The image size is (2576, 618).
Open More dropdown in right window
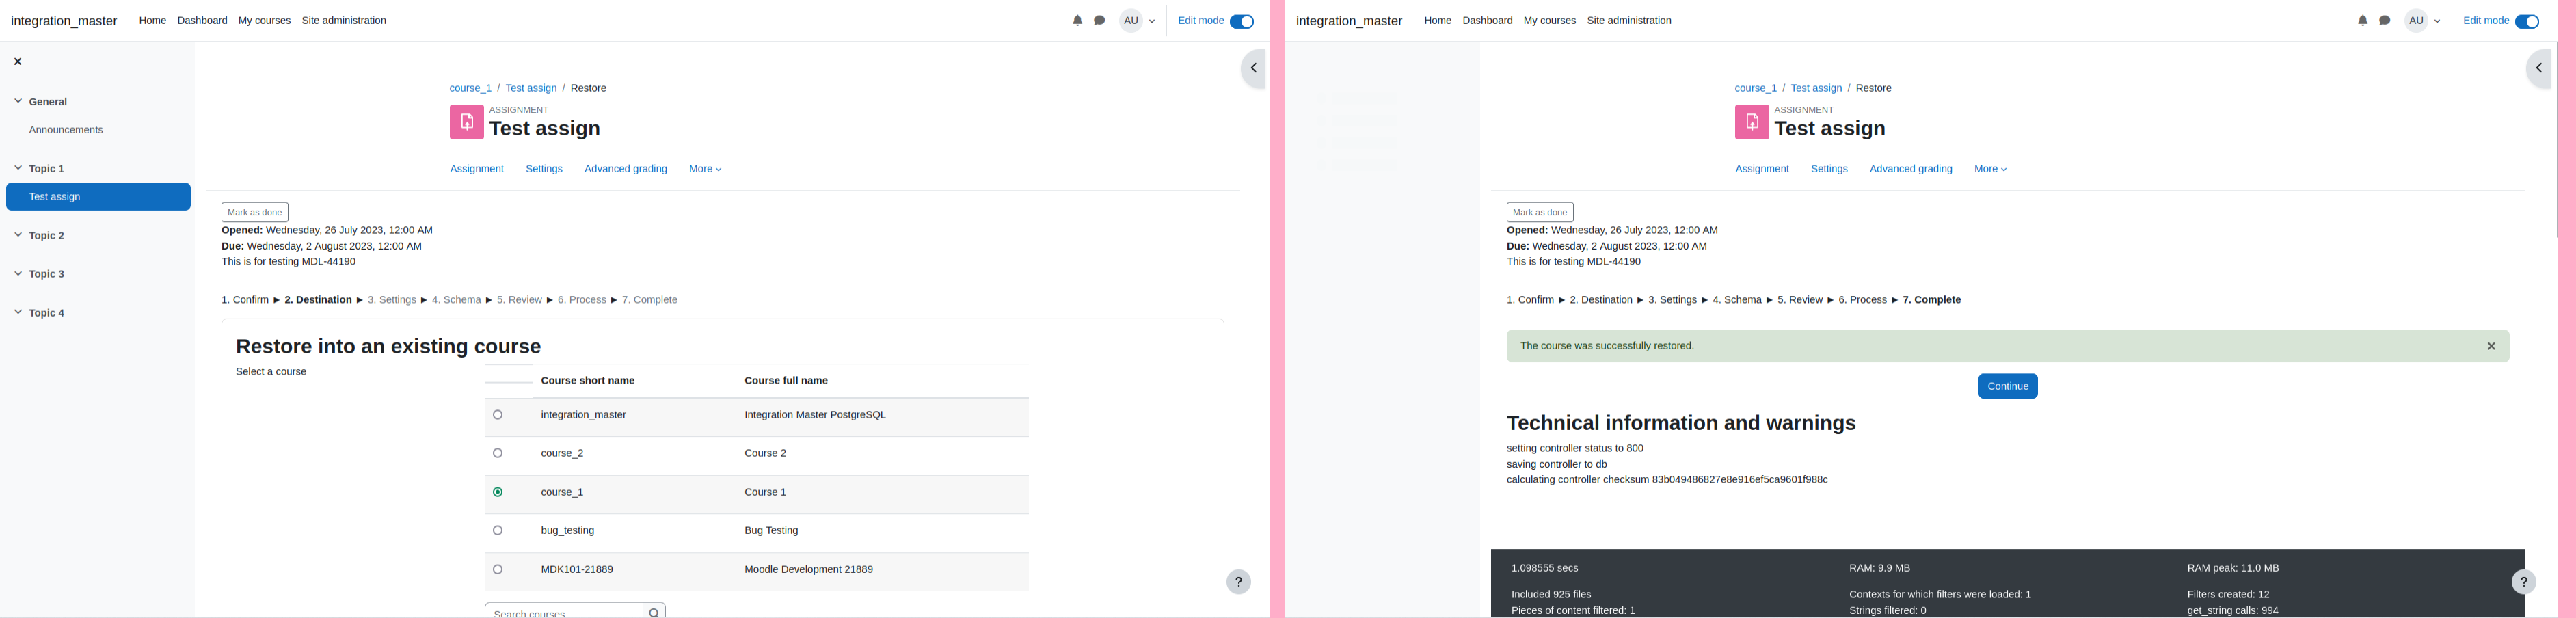tap(1990, 169)
